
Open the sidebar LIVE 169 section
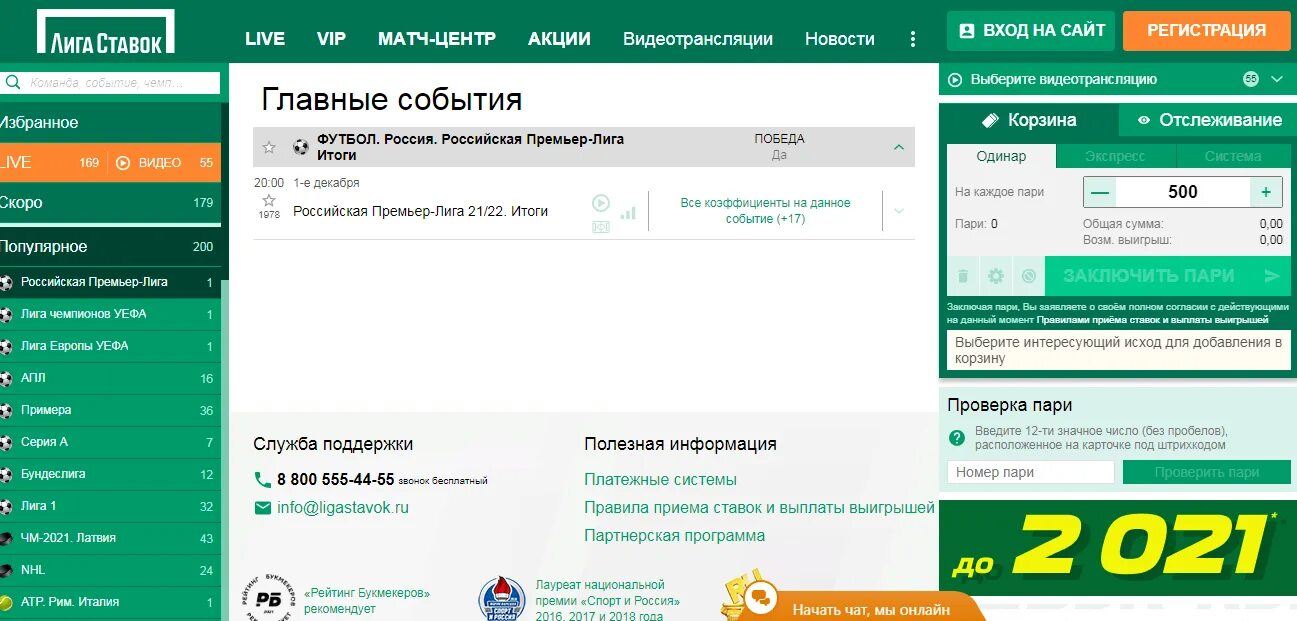(x=52, y=162)
